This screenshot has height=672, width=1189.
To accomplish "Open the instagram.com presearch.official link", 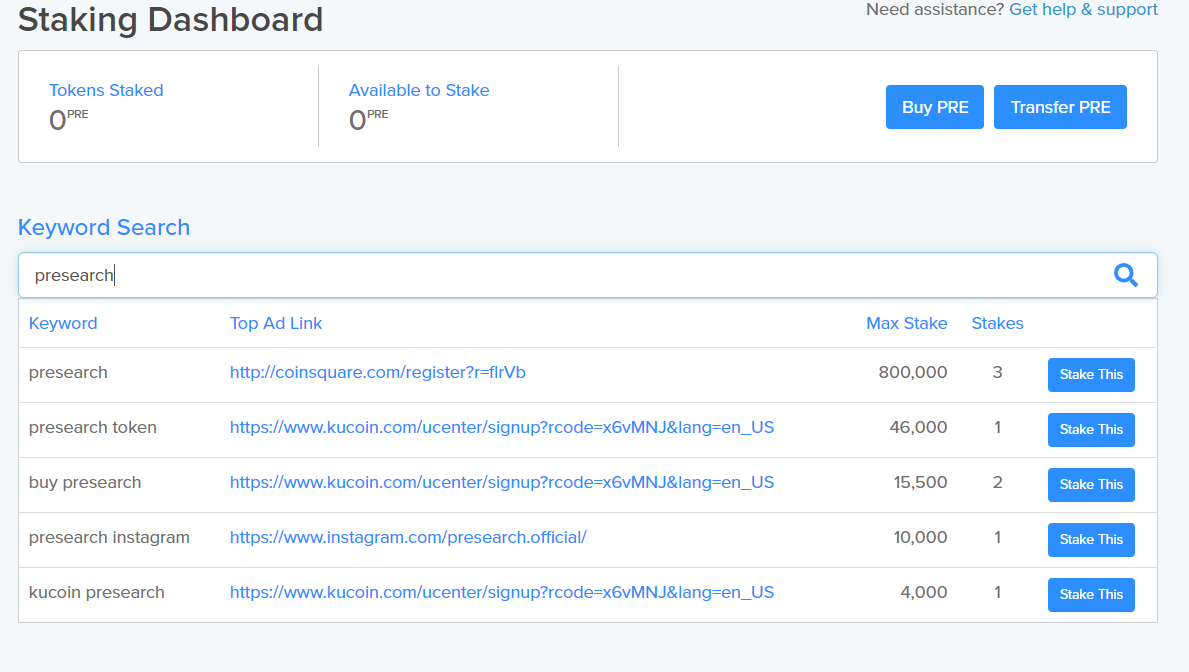I will pos(408,538).
